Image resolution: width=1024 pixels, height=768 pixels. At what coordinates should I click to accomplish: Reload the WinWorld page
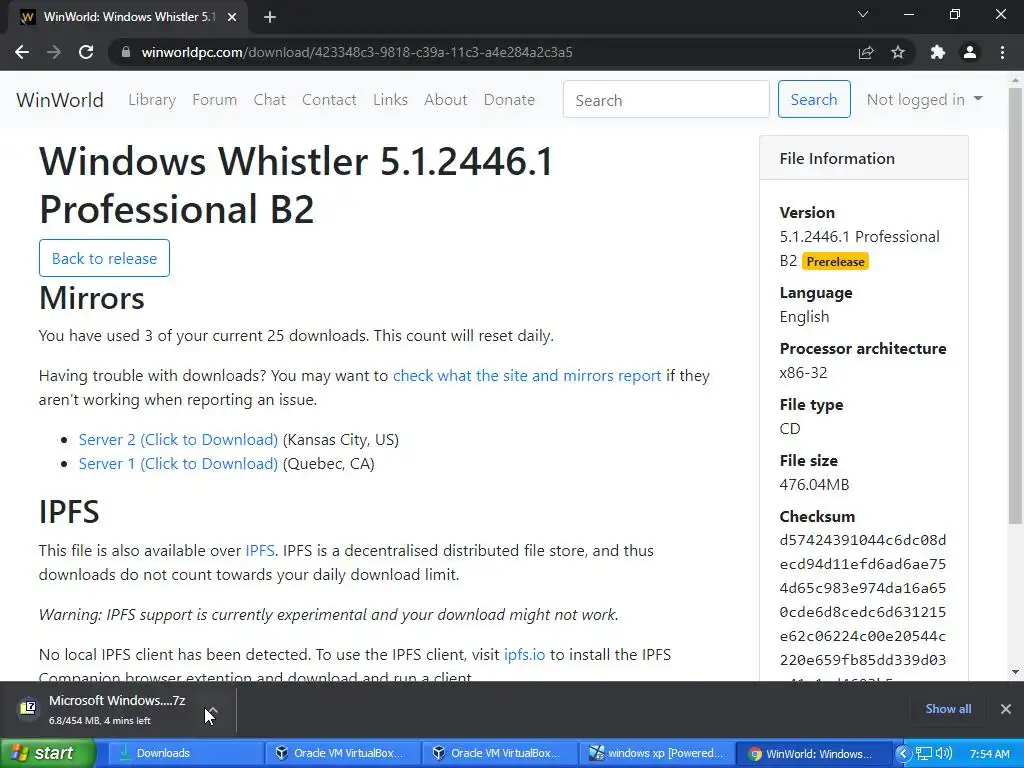pyautogui.click(x=86, y=52)
